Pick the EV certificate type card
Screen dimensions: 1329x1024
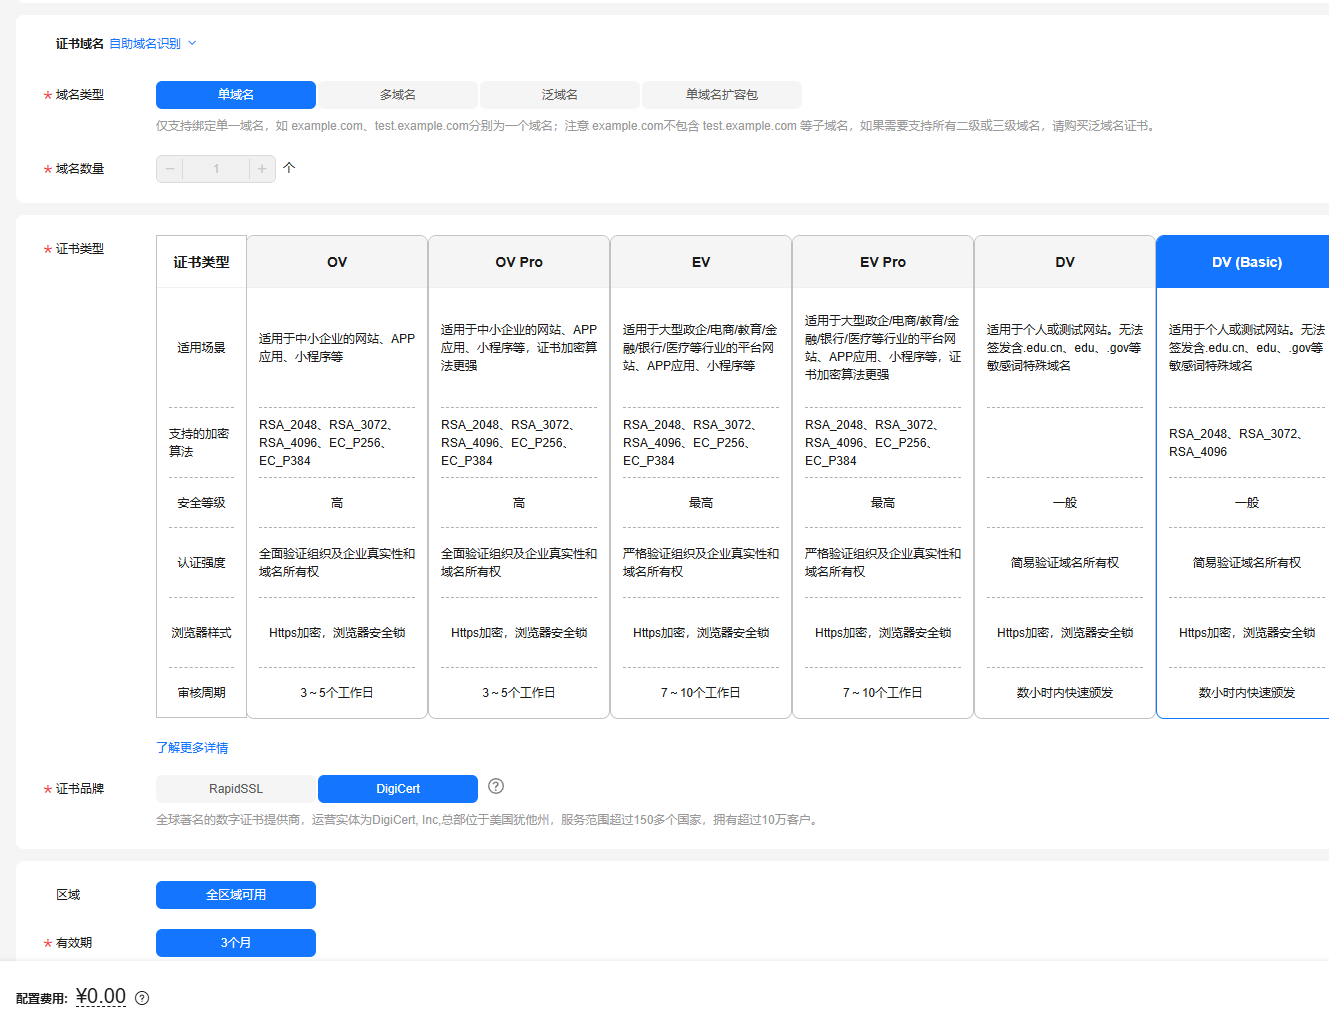click(701, 262)
